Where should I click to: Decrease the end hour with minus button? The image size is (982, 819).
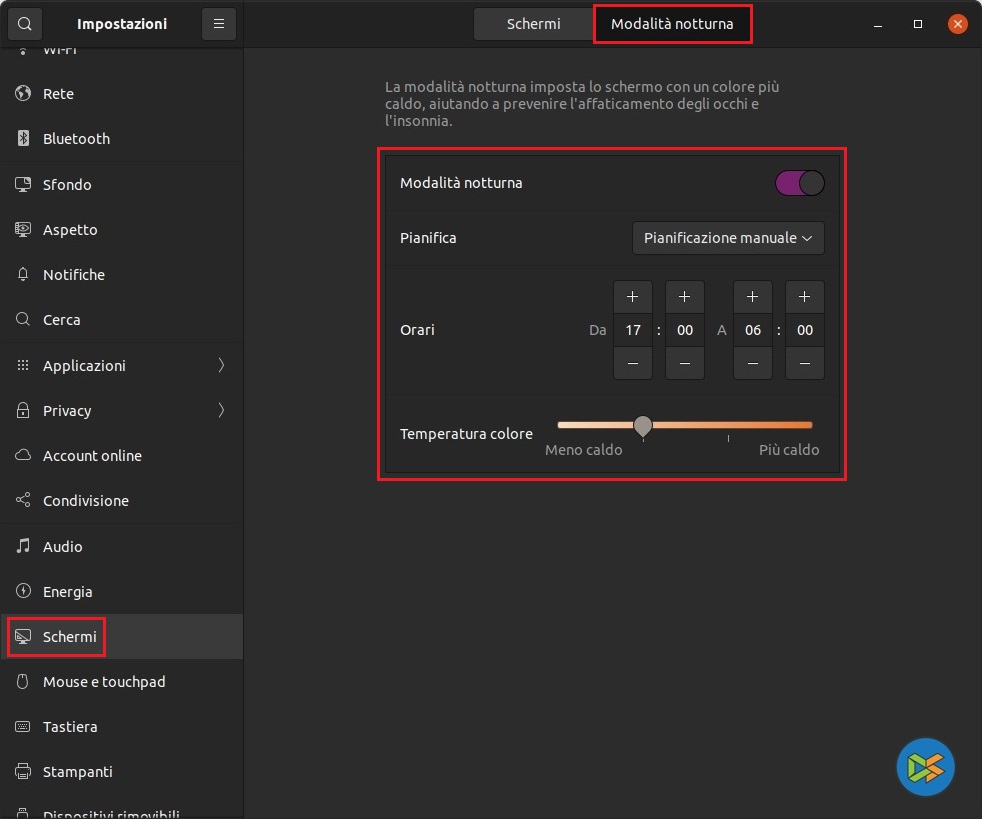752,363
